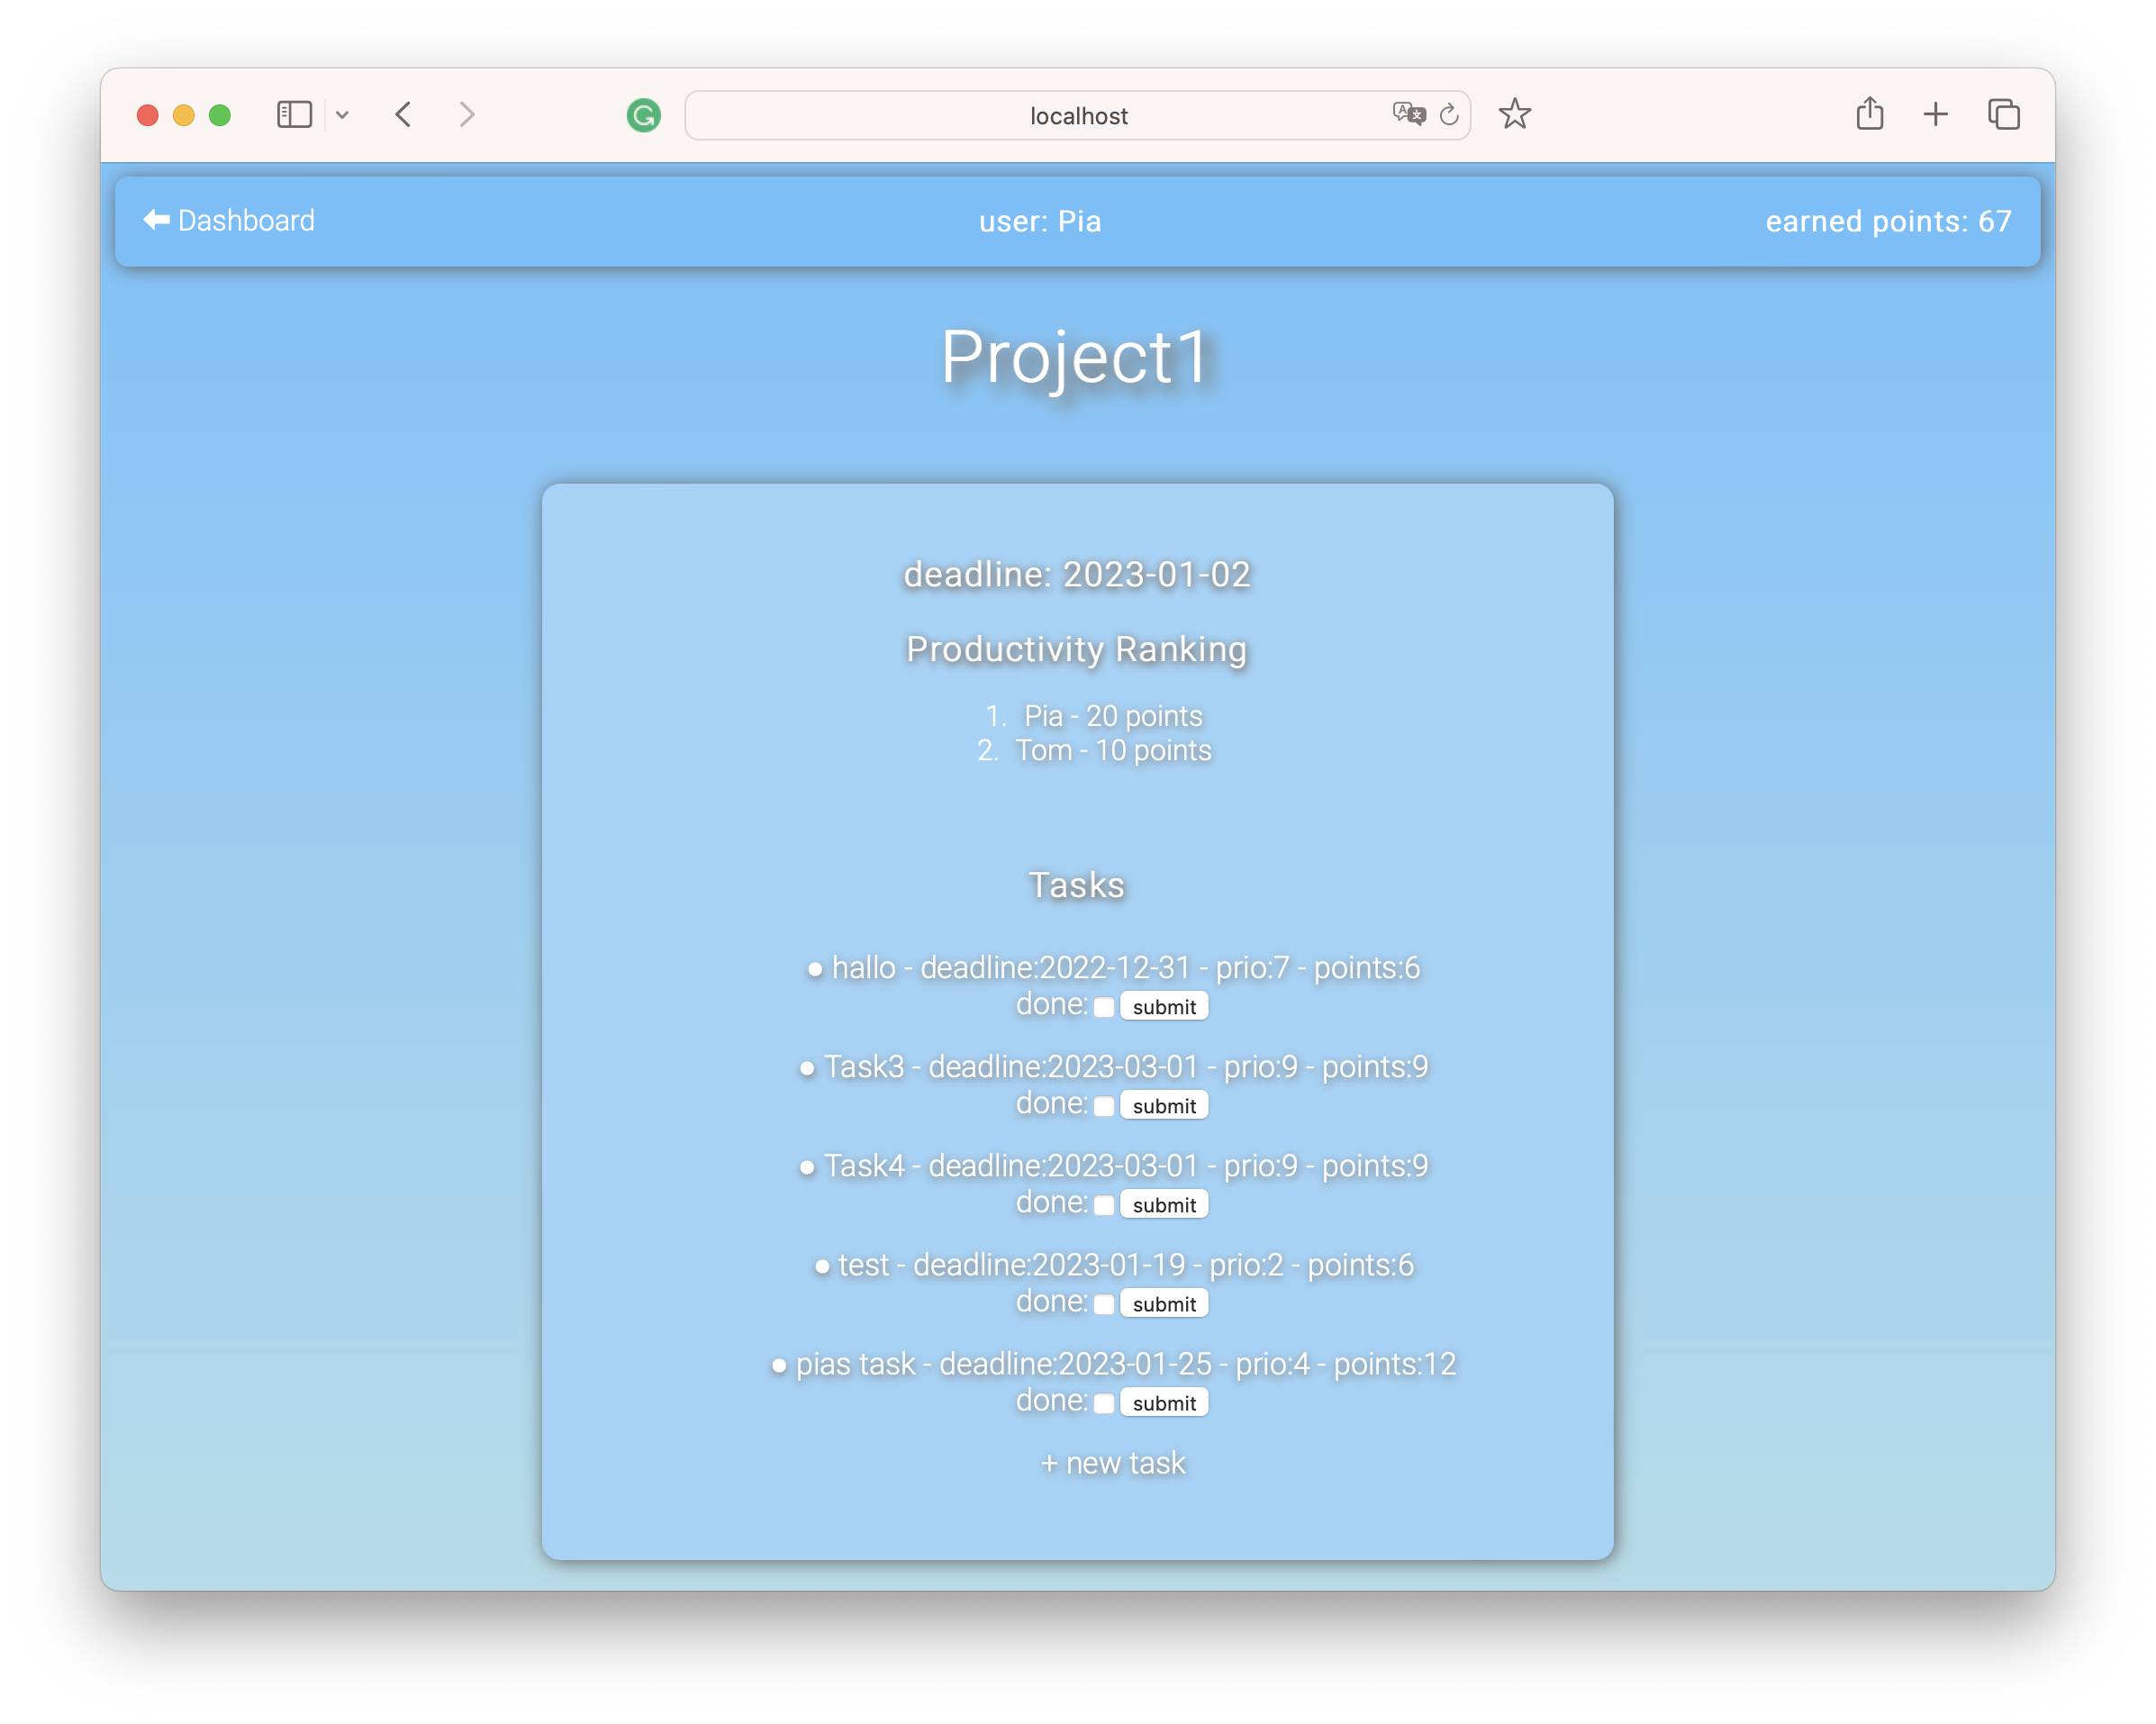
Task: Check done box for test task
Action: click(x=1104, y=1304)
